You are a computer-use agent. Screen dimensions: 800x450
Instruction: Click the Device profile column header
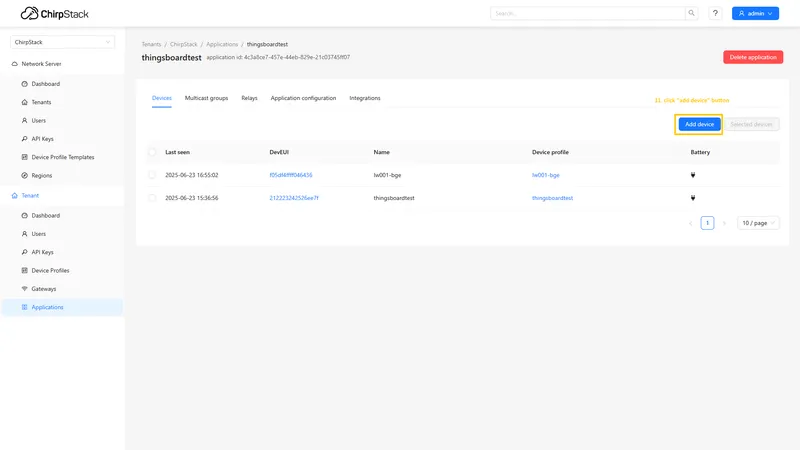(550, 152)
